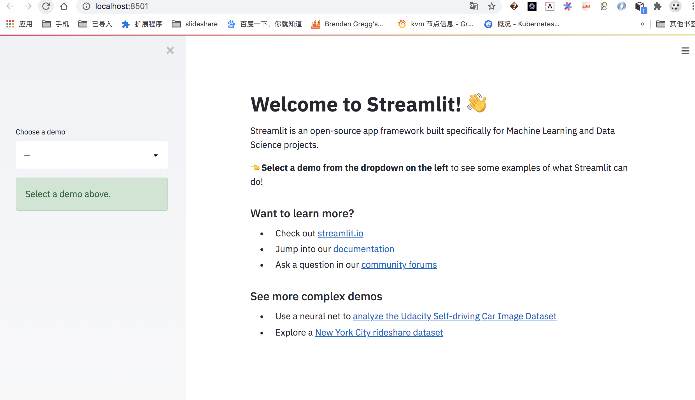Open the browser extensions puzzle icon

[657, 6]
